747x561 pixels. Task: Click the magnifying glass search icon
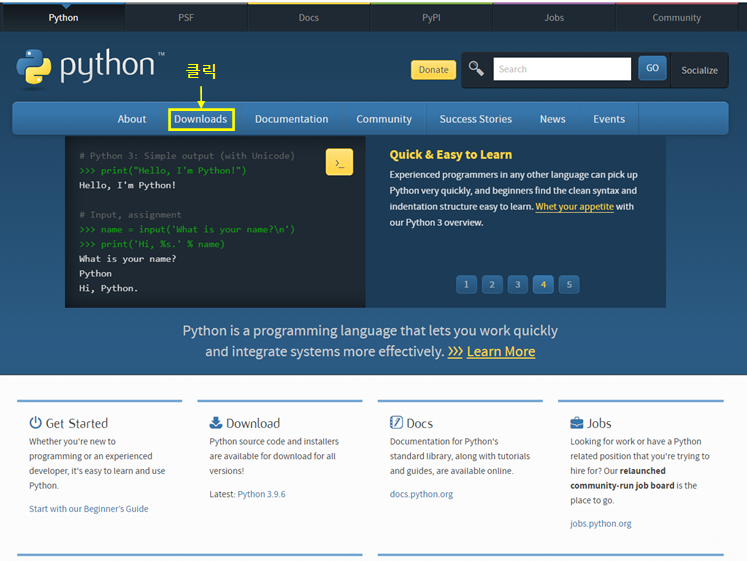pos(476,69)
